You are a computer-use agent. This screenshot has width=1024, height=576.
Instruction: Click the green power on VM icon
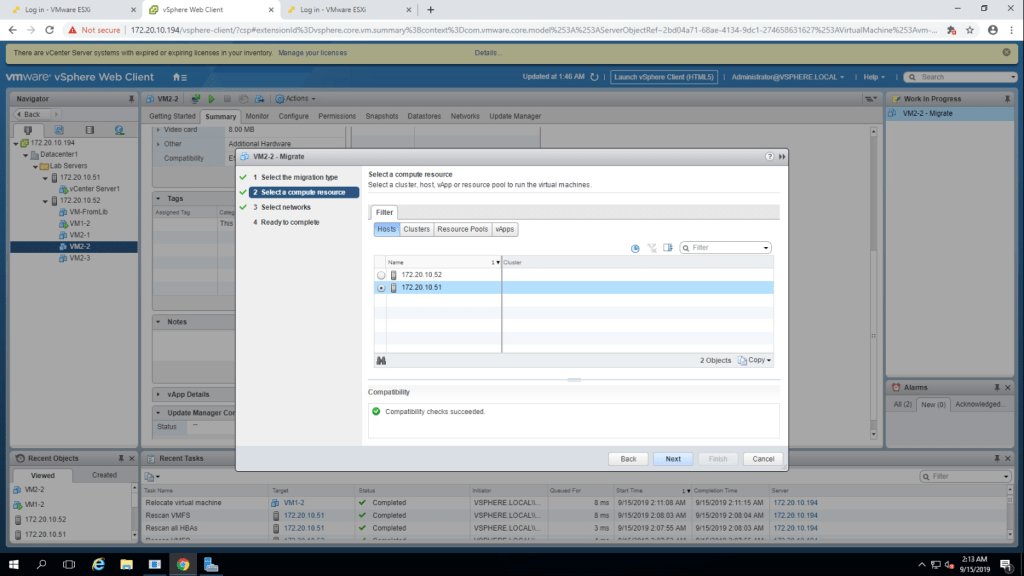(x=212, y=99)
